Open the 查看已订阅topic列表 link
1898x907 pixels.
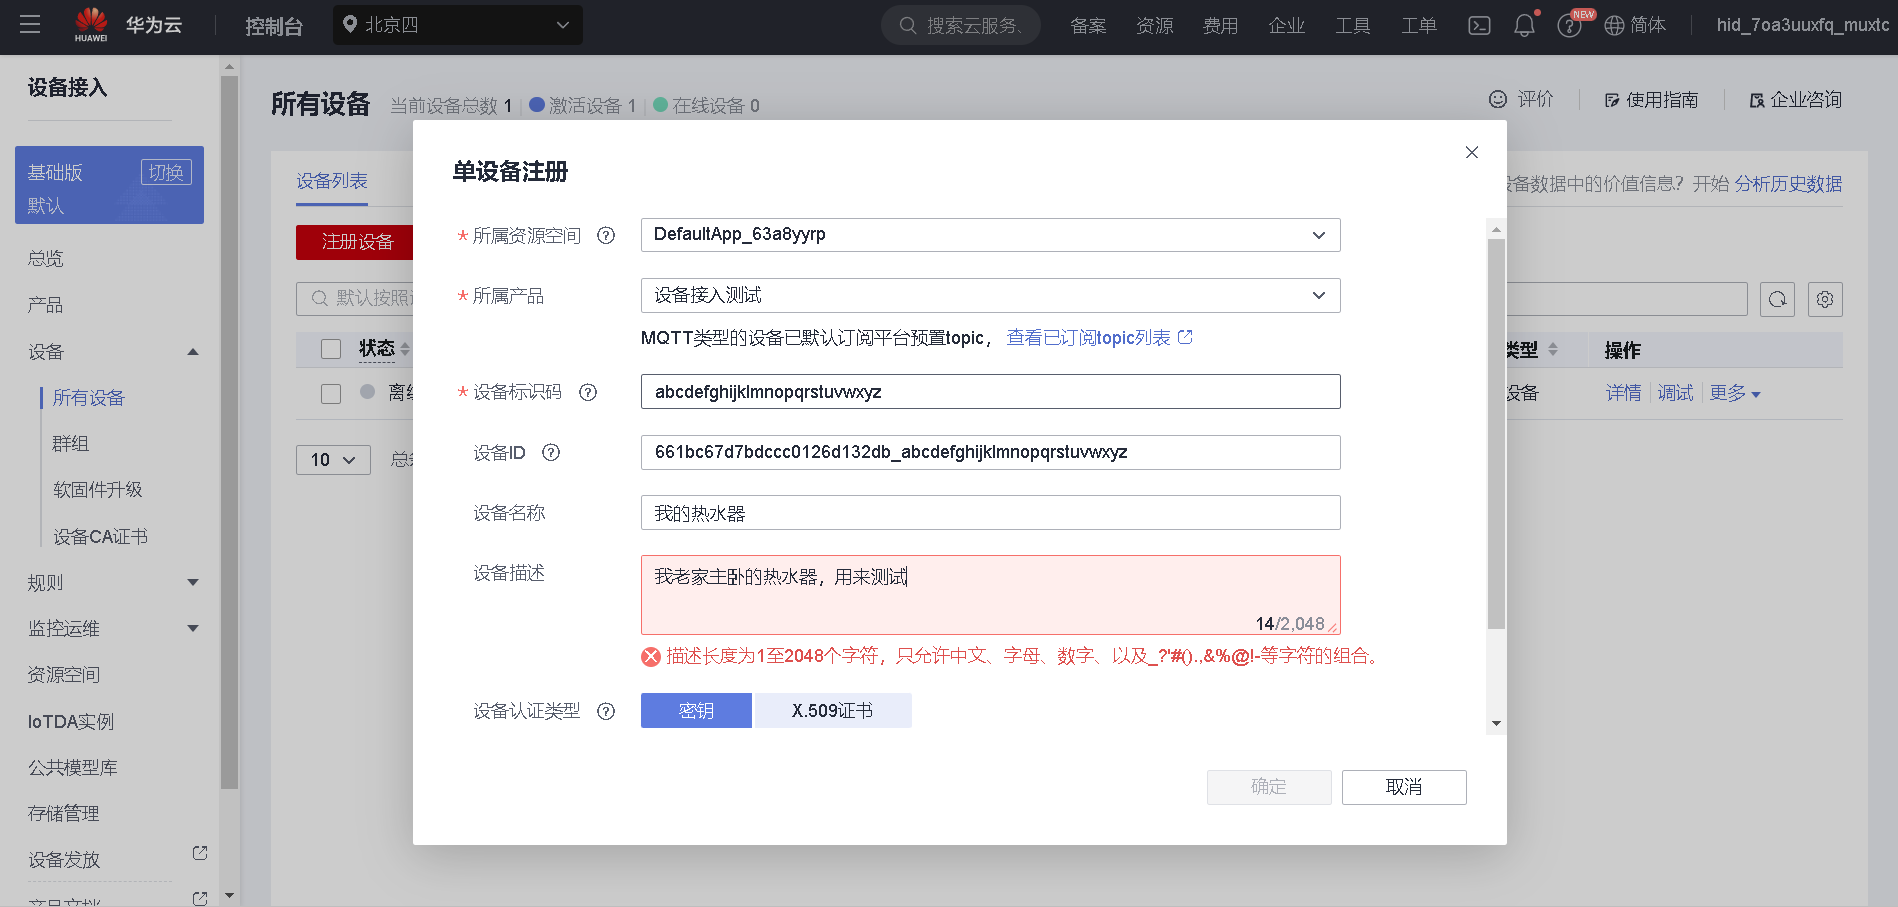(1088, 338)
